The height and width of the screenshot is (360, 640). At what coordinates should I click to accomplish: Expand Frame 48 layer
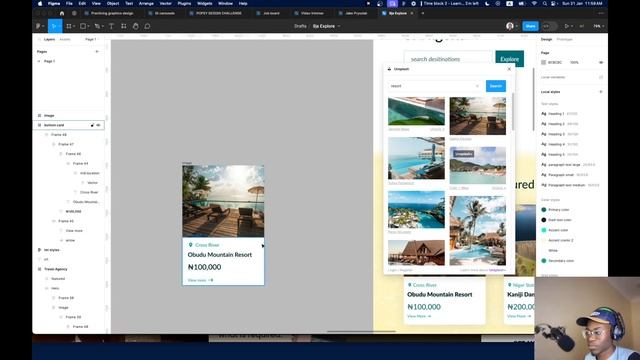point(47,135)
